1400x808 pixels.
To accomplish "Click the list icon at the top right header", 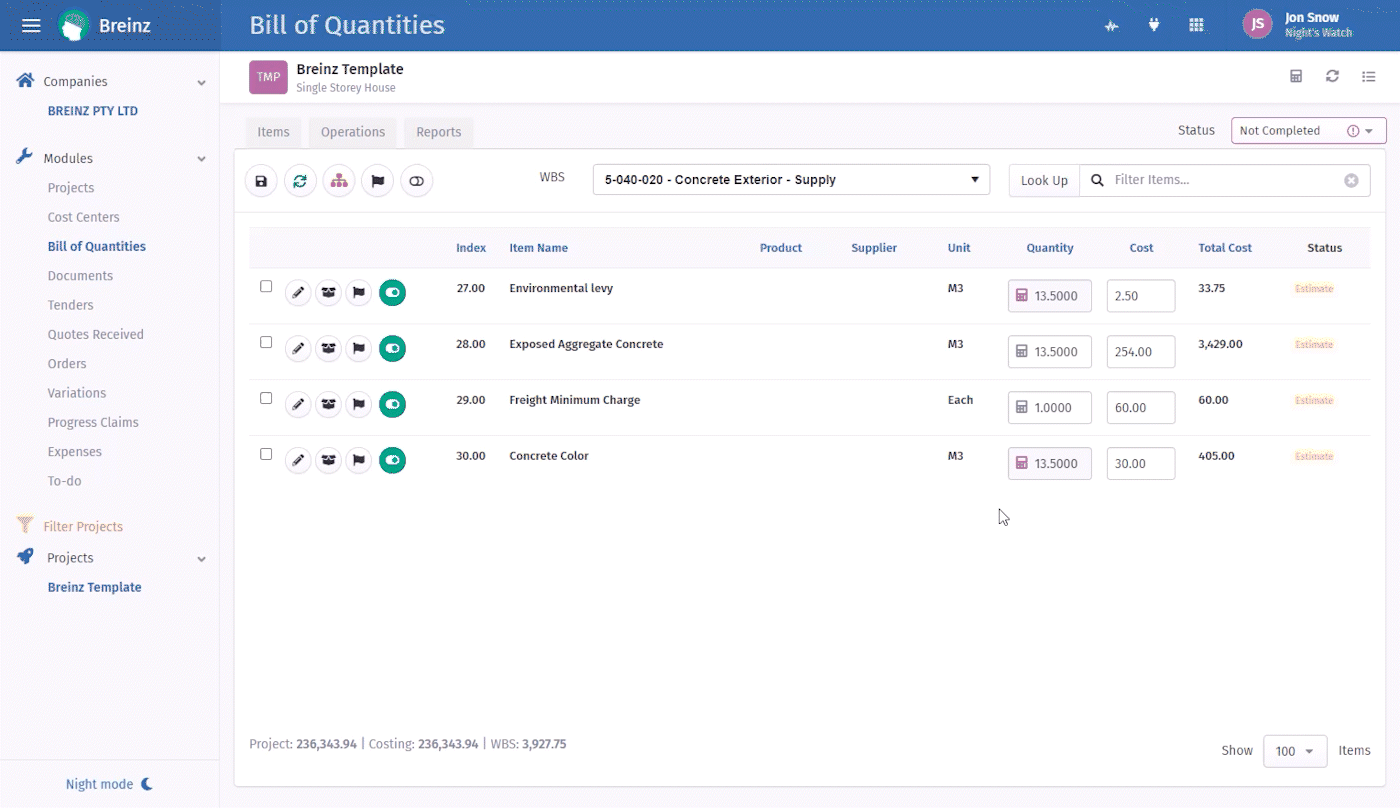I will tap(1369, 75).
